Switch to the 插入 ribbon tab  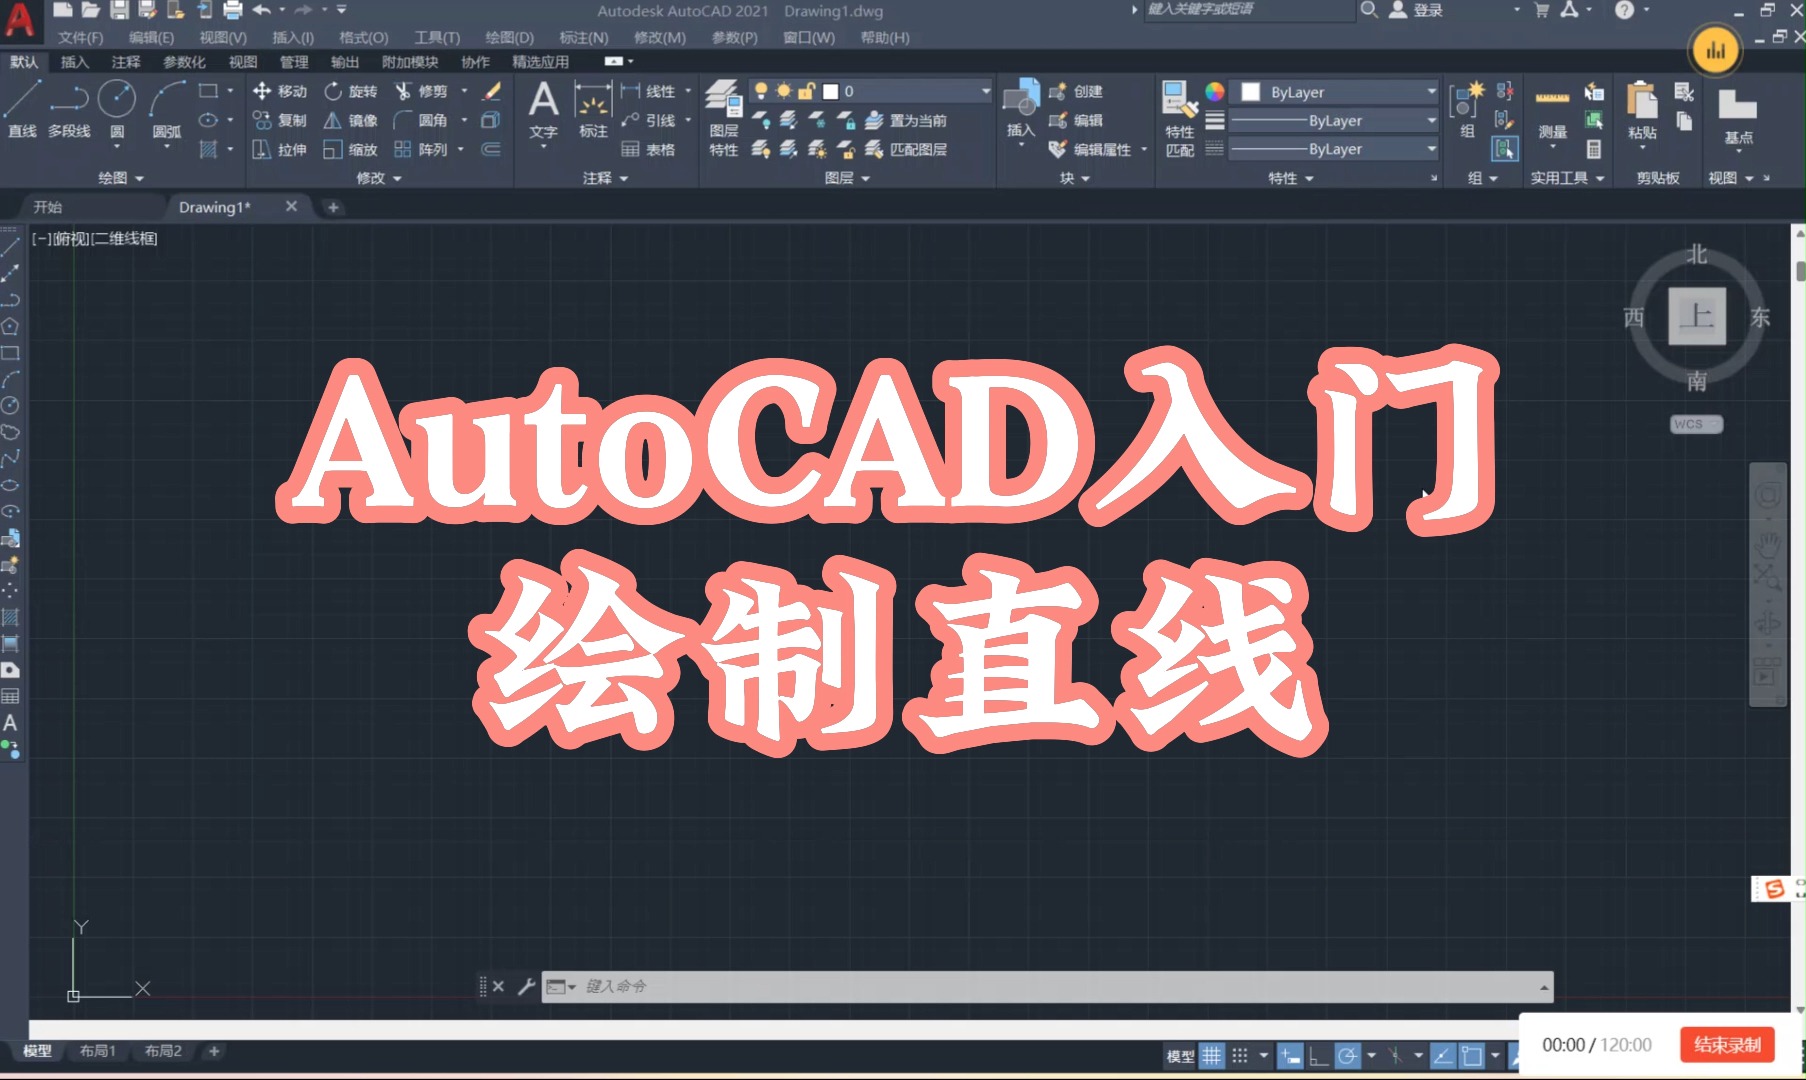[x=74, y=62]
